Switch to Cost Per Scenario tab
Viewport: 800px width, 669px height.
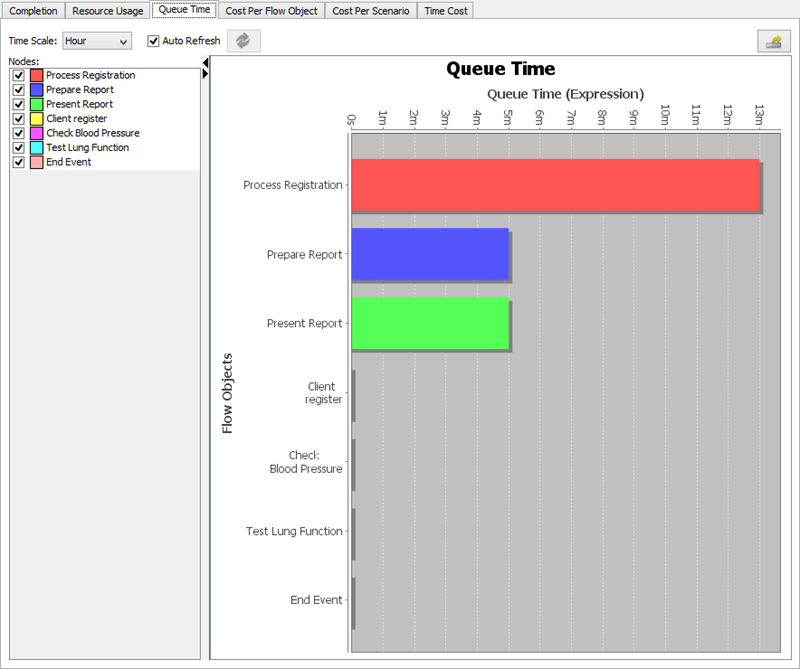coord(371,11)
